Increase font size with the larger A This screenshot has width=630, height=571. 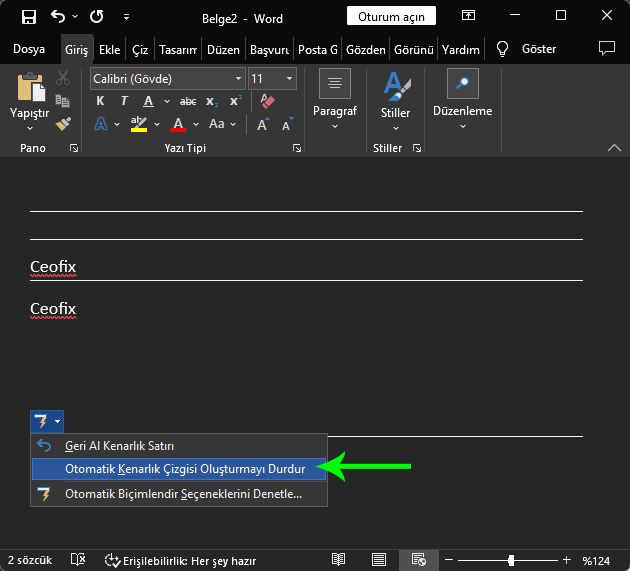click(x=263, y=125)
